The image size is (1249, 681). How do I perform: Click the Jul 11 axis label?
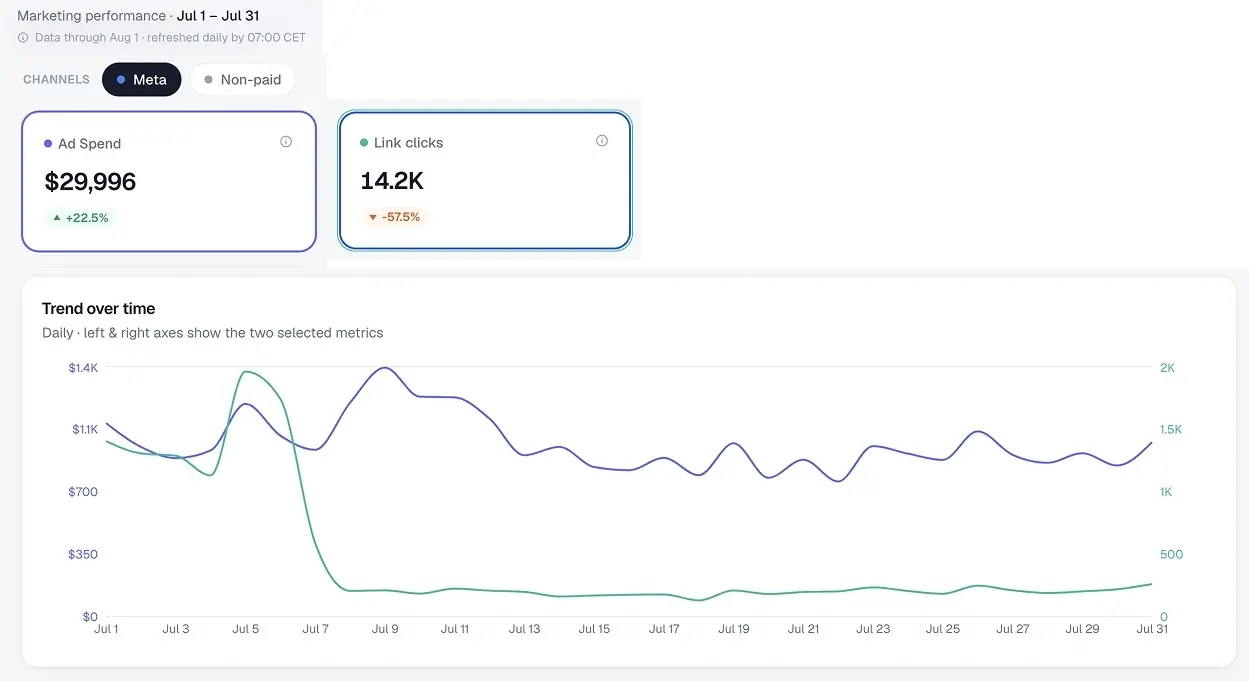coord(455,629)
